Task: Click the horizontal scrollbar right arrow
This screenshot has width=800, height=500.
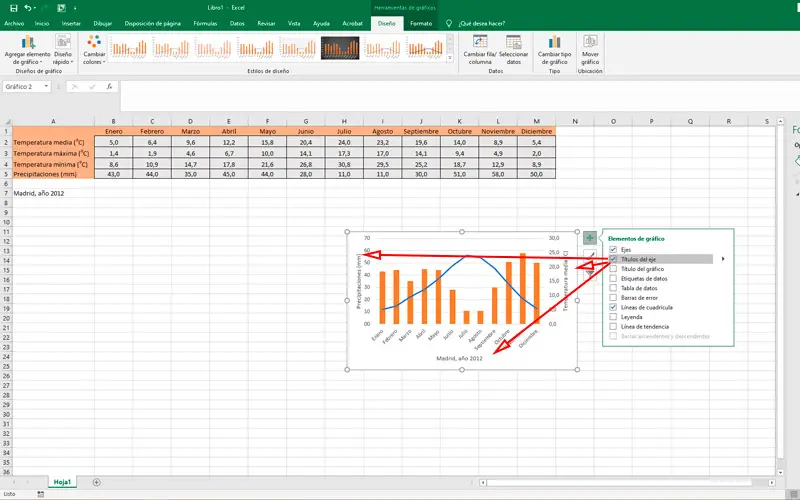Action: coord(771,482)
